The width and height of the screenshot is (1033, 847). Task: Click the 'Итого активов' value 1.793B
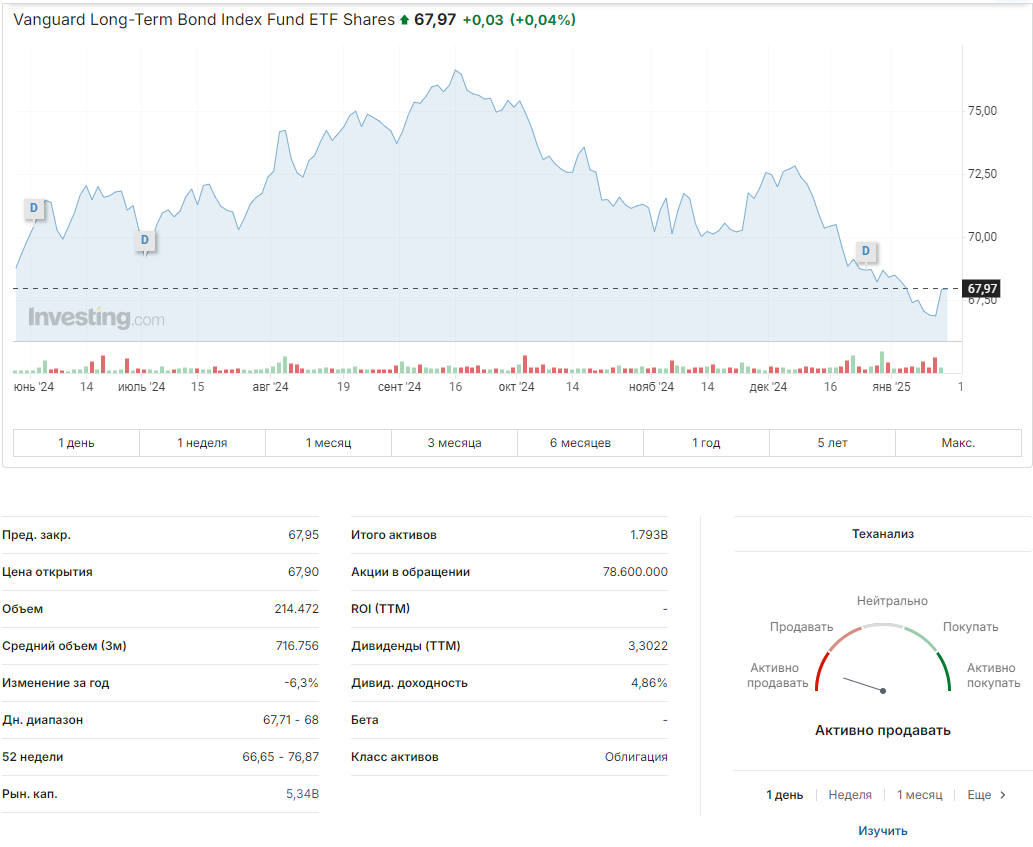(649, 535)
